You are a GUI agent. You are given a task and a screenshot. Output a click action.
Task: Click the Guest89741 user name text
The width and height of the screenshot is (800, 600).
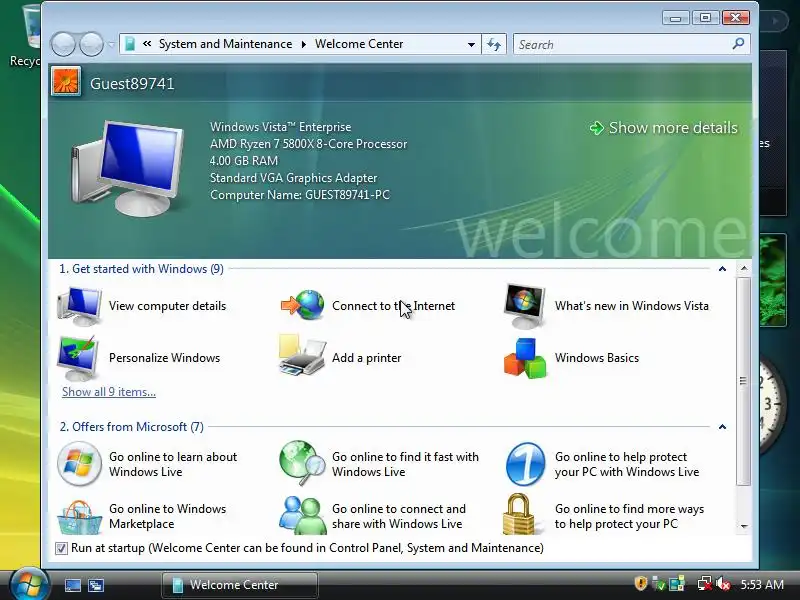132,84
